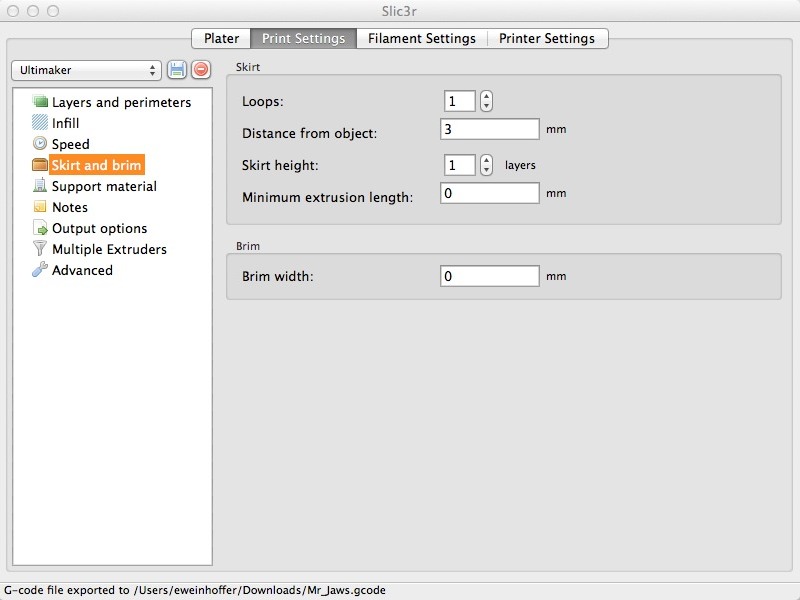Viewport: 800px width, 600px height.
Task: Click the Skirt group heading
Action: [248, 67]
